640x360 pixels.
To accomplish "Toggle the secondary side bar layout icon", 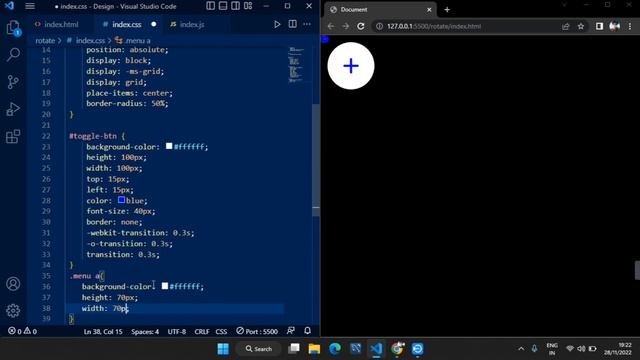I will (236, 6).
